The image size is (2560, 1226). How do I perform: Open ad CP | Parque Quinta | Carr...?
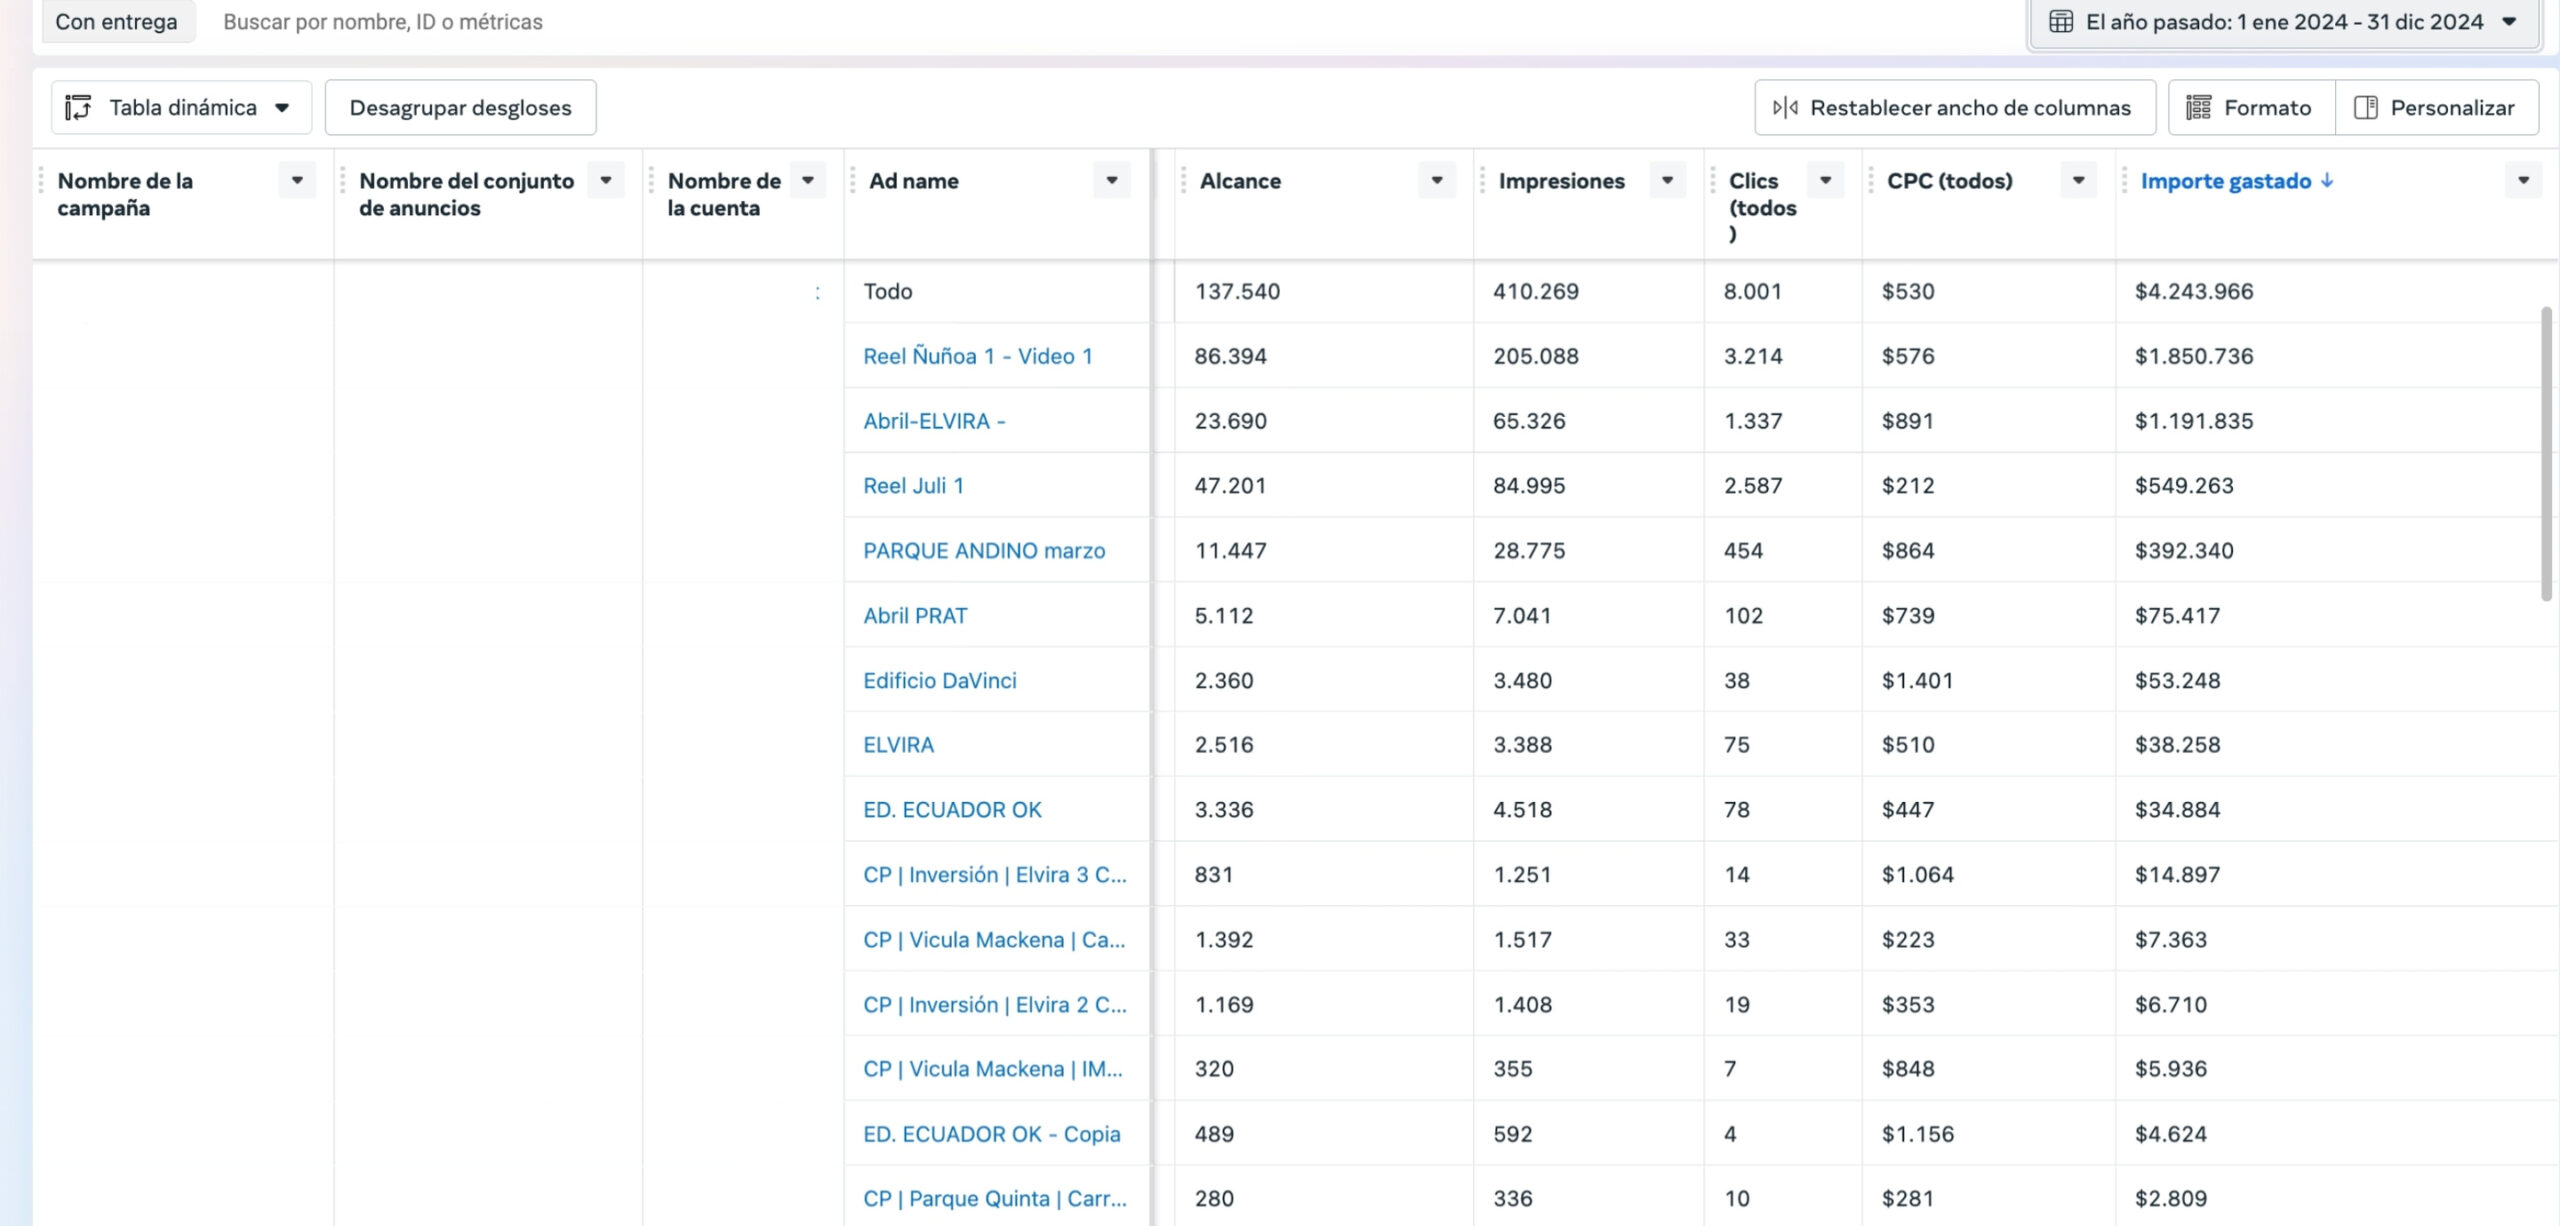pos(995,1199)
